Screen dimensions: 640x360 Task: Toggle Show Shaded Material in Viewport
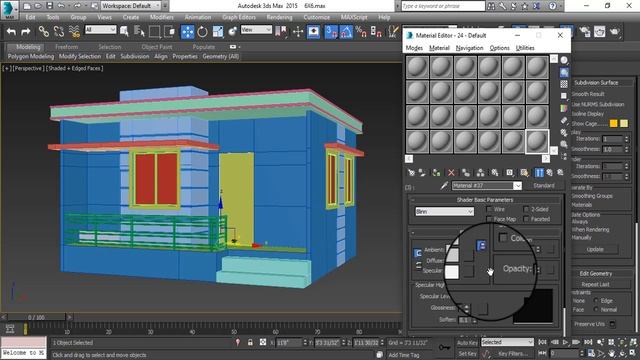524,173
